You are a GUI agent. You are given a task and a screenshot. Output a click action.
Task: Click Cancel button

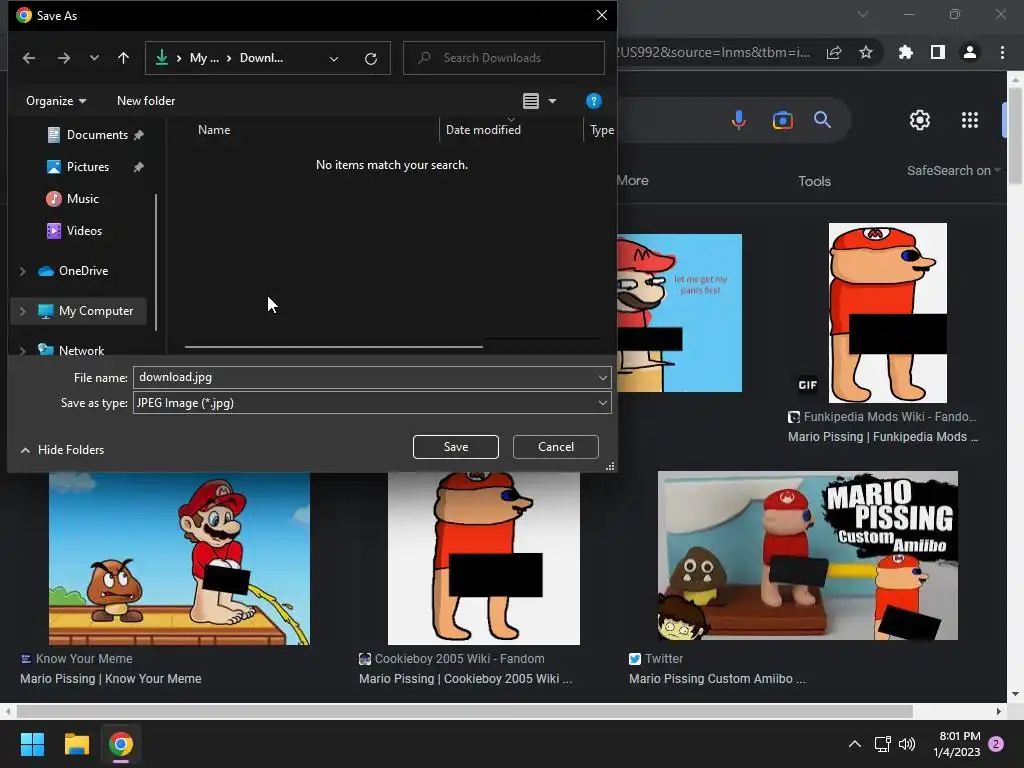pyautogui.click(x=556, y=447)
